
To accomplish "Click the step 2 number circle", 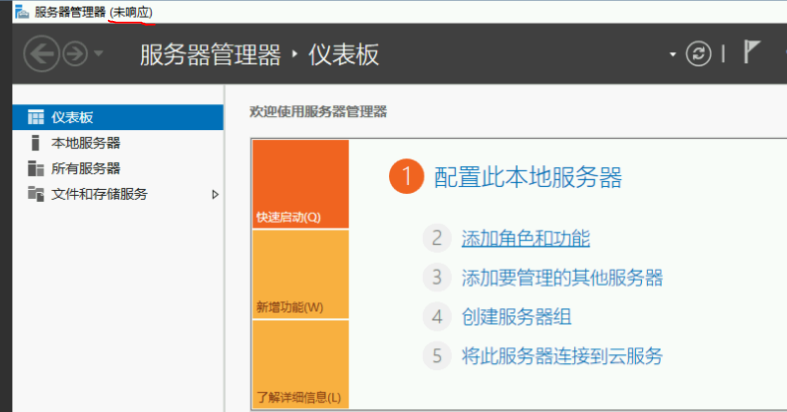I will [437, 238].
